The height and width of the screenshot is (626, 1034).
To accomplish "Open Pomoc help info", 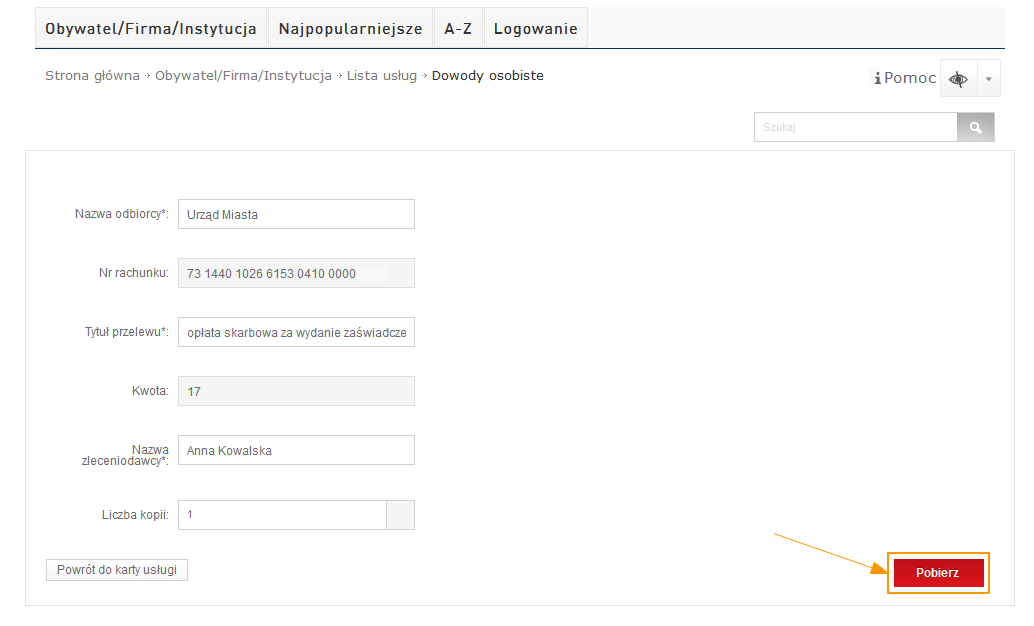I will point(905,78).
